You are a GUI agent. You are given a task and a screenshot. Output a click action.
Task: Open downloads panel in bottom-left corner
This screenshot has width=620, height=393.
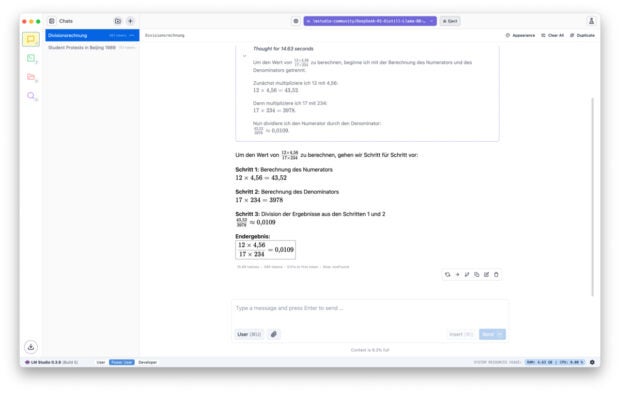(31, 347)
